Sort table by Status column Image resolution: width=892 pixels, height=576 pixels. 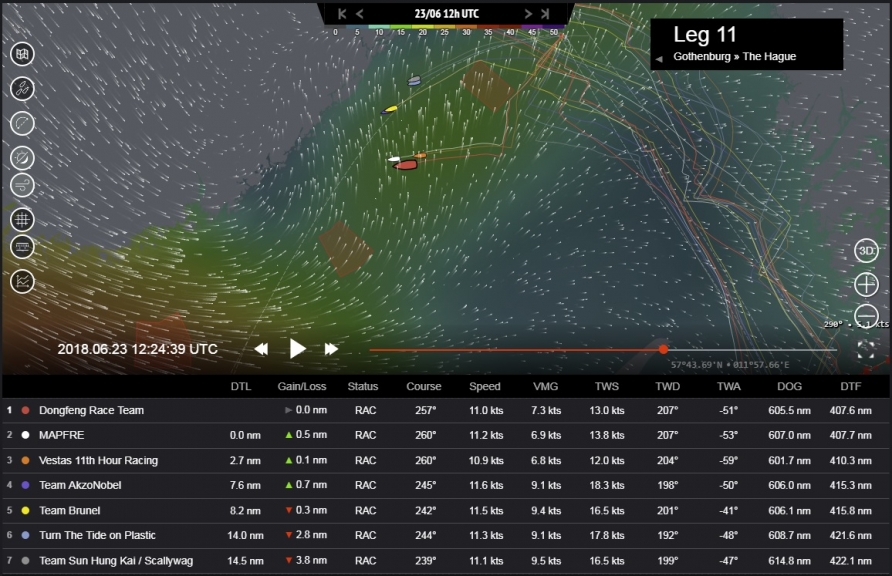pyautogui.click(x=363, y=387)
